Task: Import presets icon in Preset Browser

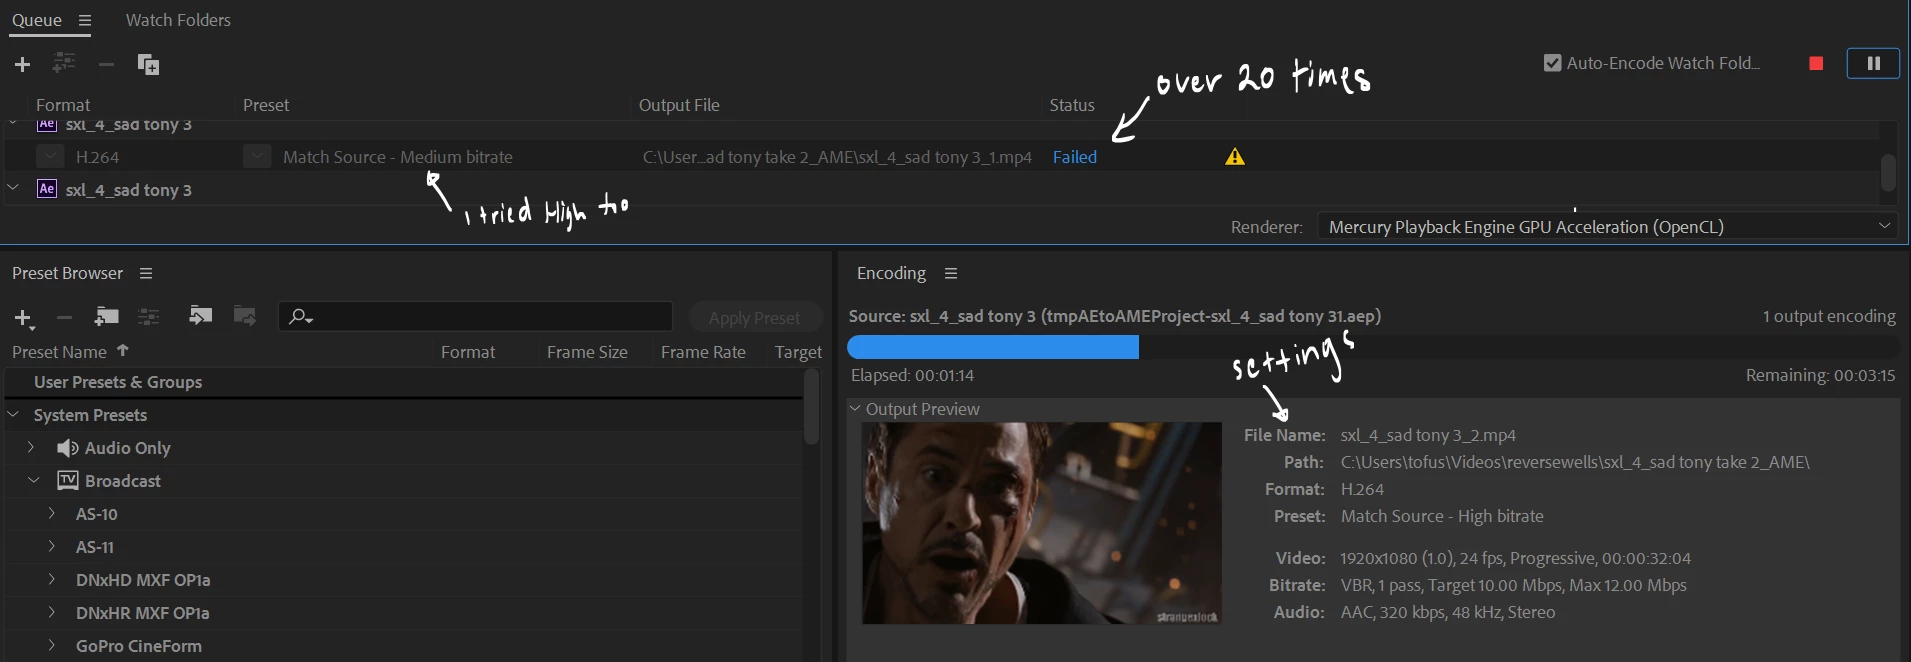Action: pos(200,315)
